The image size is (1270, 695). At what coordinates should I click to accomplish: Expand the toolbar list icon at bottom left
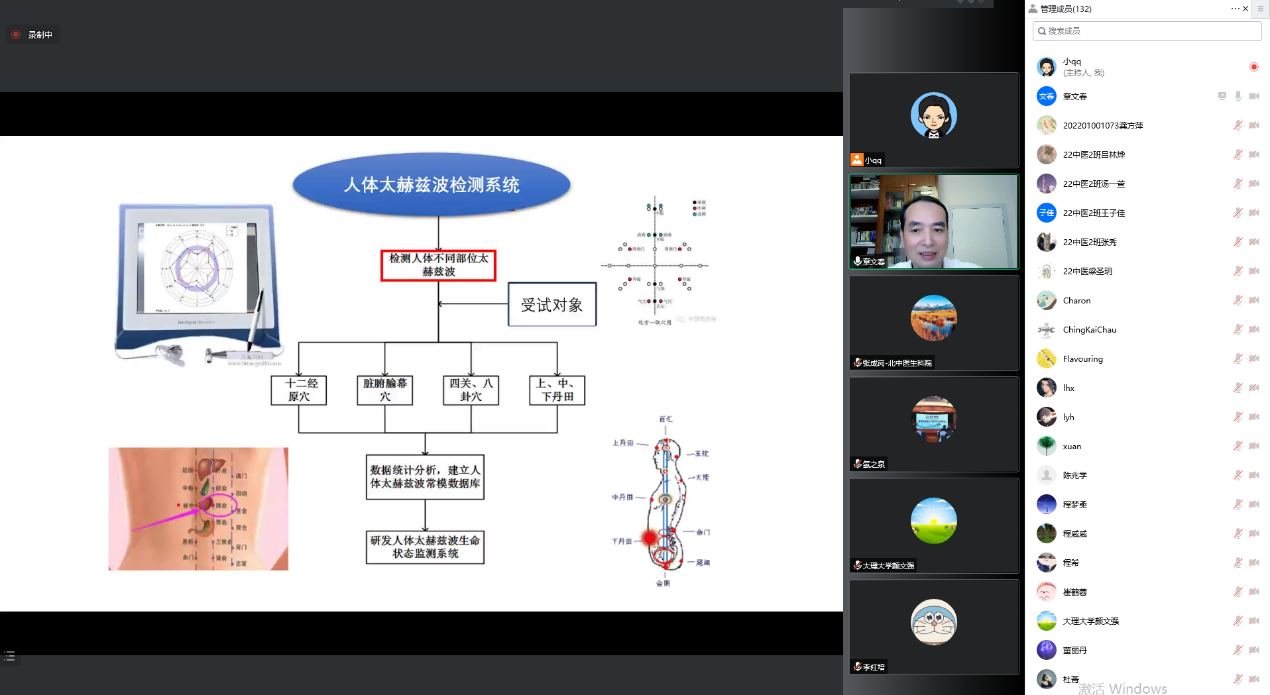(10, 656)
